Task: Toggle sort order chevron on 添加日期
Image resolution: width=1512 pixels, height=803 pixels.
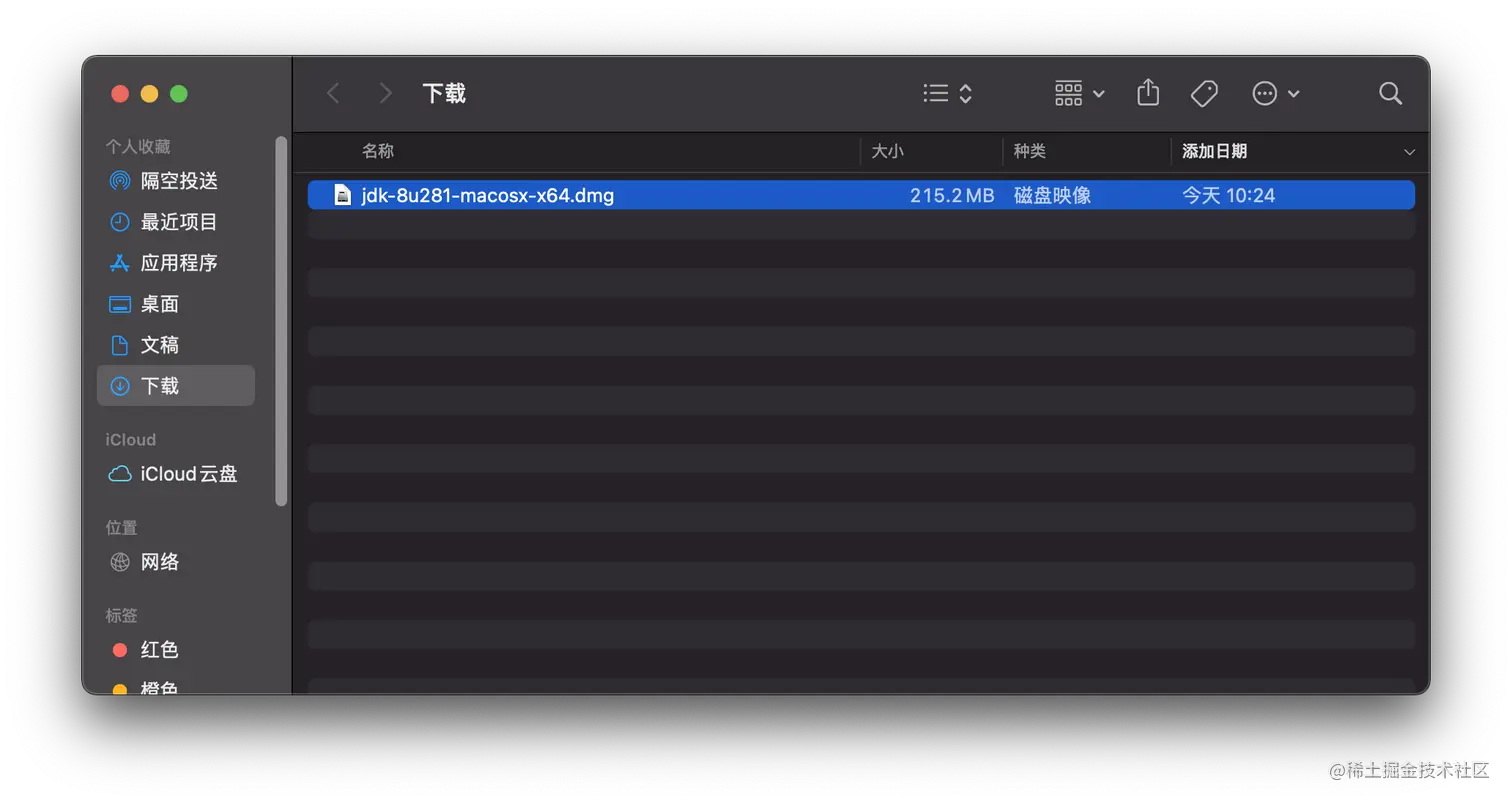Action: tap(1409, 152)
